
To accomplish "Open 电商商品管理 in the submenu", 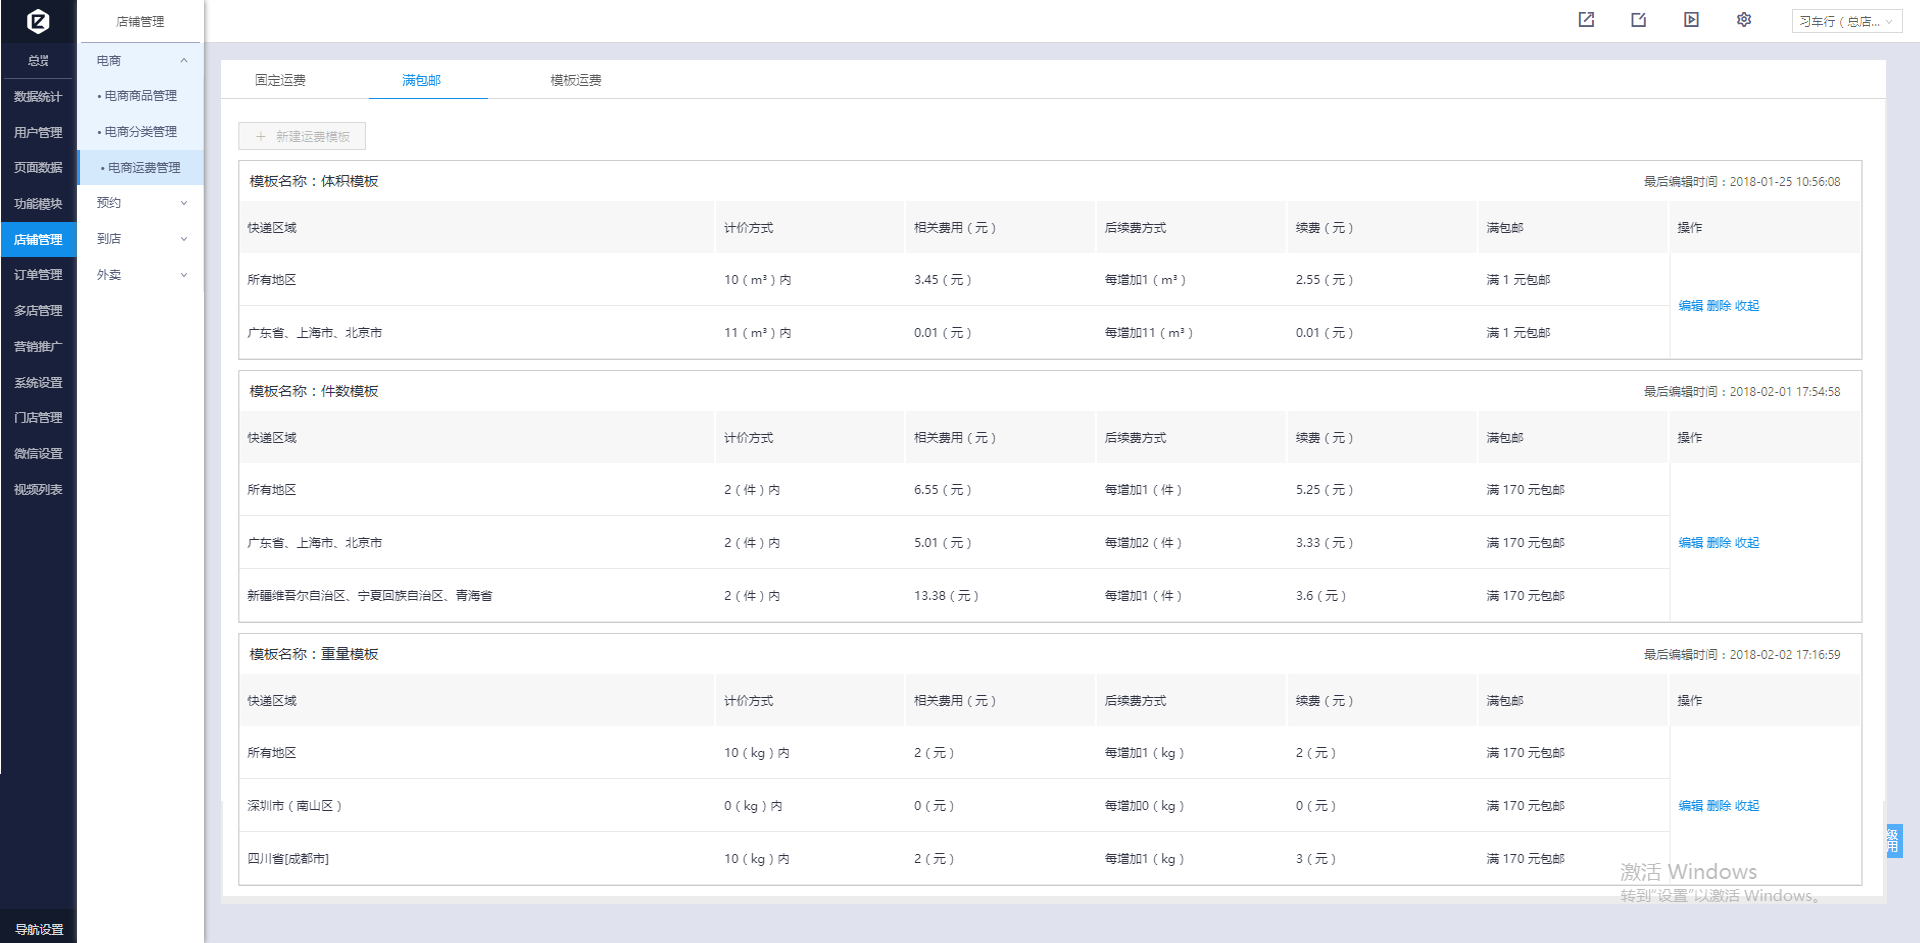I will click(x=141, y=96).
